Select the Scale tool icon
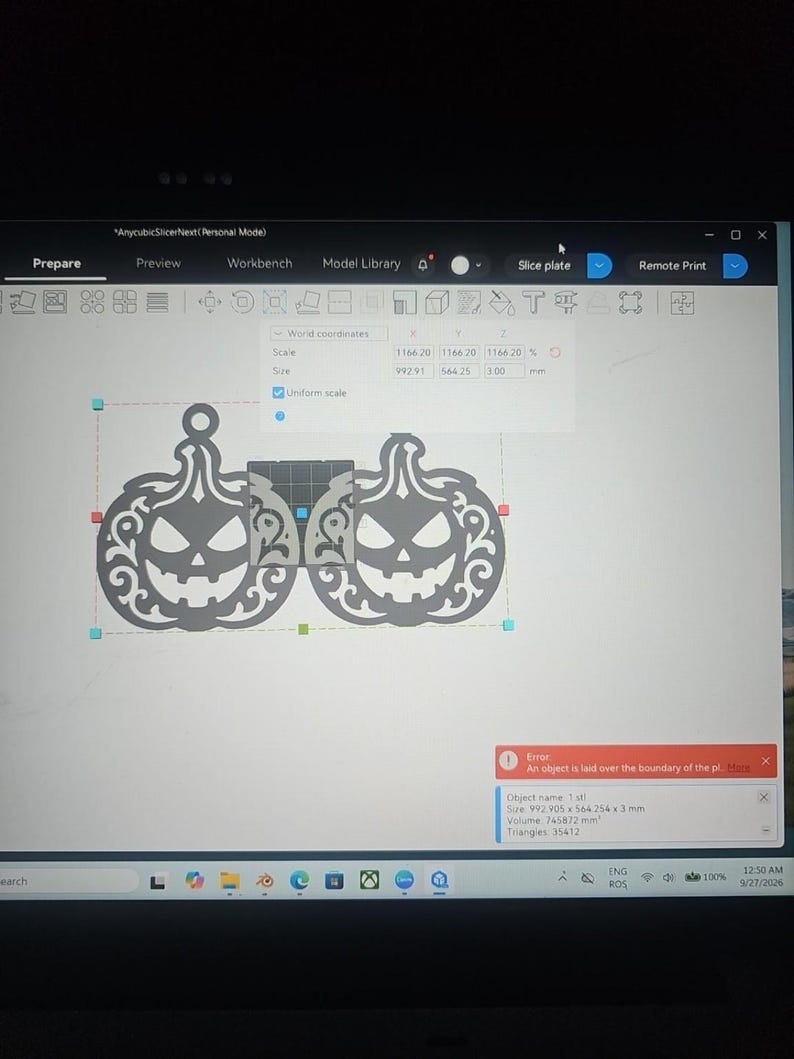Image resolution: width=794 pixels, height=1059 pixels. (274, 302)
